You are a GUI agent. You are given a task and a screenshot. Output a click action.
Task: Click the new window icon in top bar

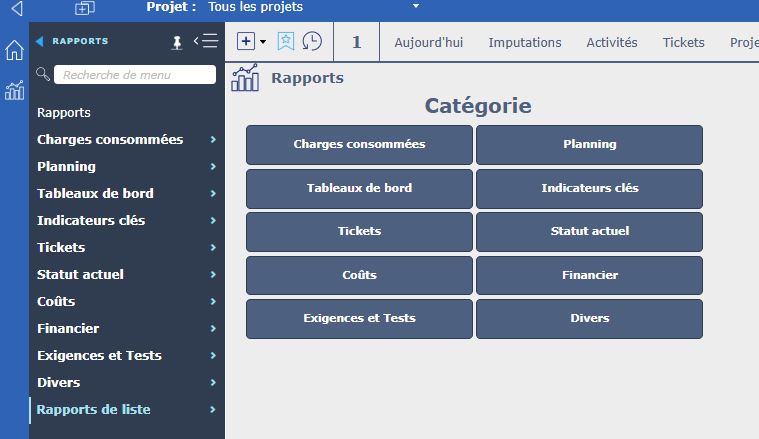(x=84, y=8)
